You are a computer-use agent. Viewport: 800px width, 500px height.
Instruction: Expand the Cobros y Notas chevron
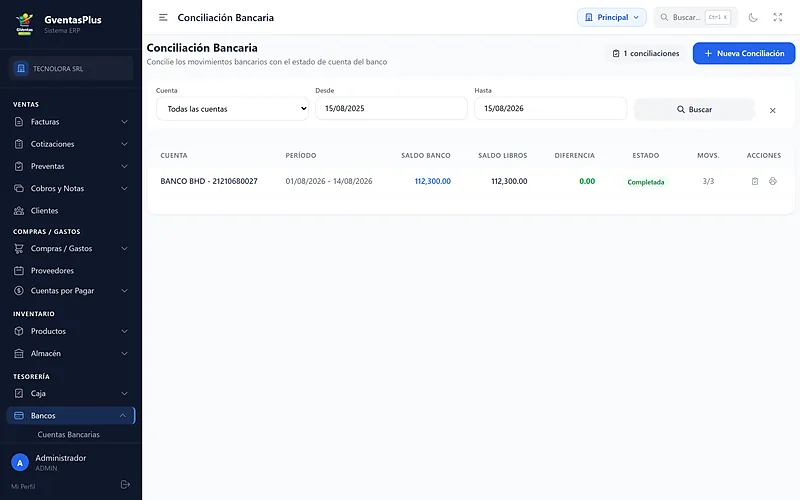coord(124,188)
